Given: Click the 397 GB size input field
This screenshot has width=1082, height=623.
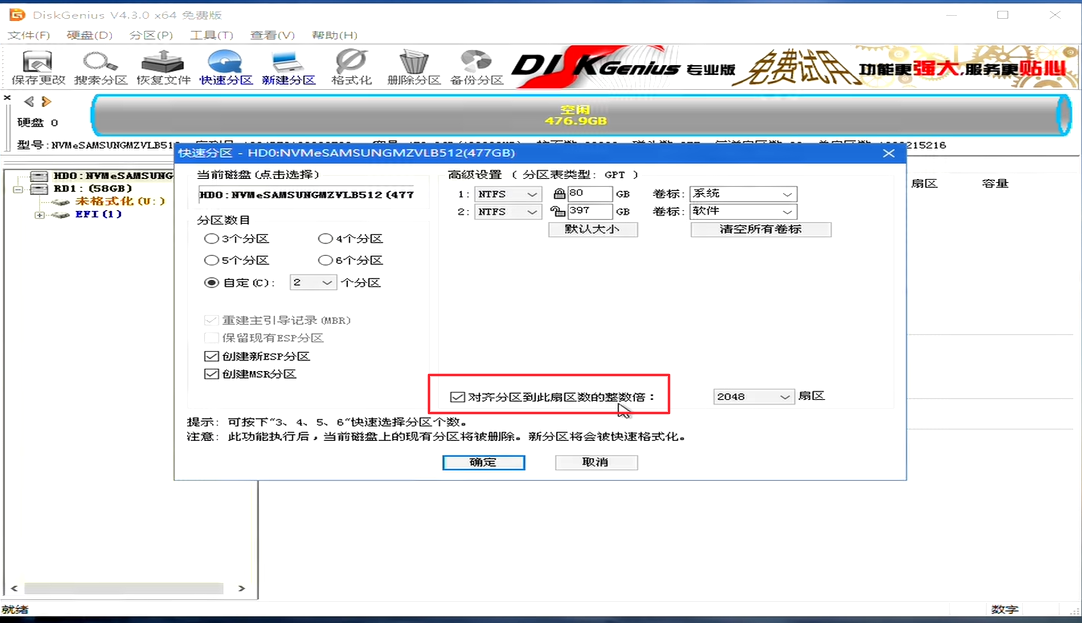Looking at the screenshot, I should pyautogui.click(x=589, y=211).
